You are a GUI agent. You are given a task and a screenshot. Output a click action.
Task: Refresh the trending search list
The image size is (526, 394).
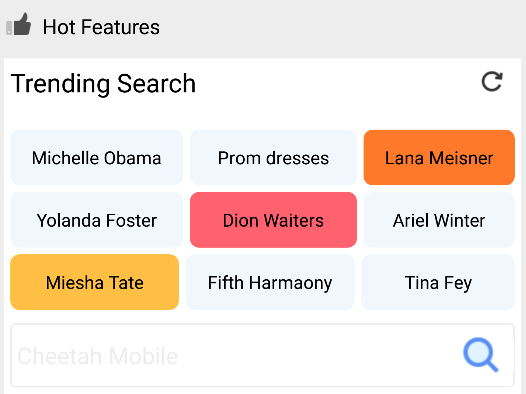[x=492, y=81]
